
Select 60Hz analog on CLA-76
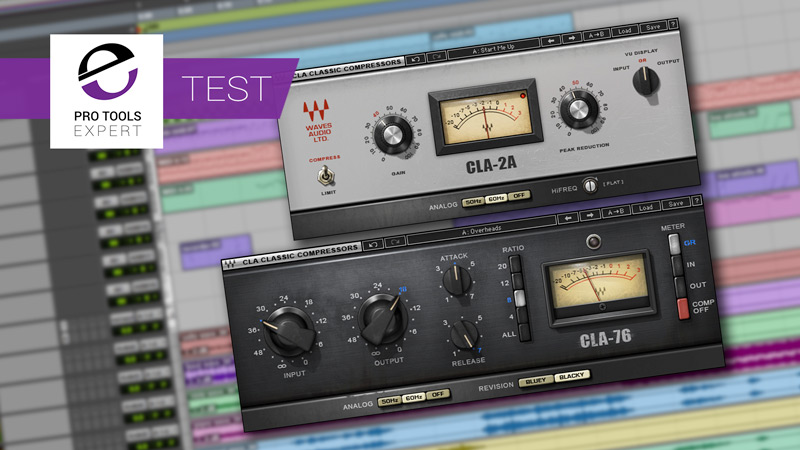point(413,398)
